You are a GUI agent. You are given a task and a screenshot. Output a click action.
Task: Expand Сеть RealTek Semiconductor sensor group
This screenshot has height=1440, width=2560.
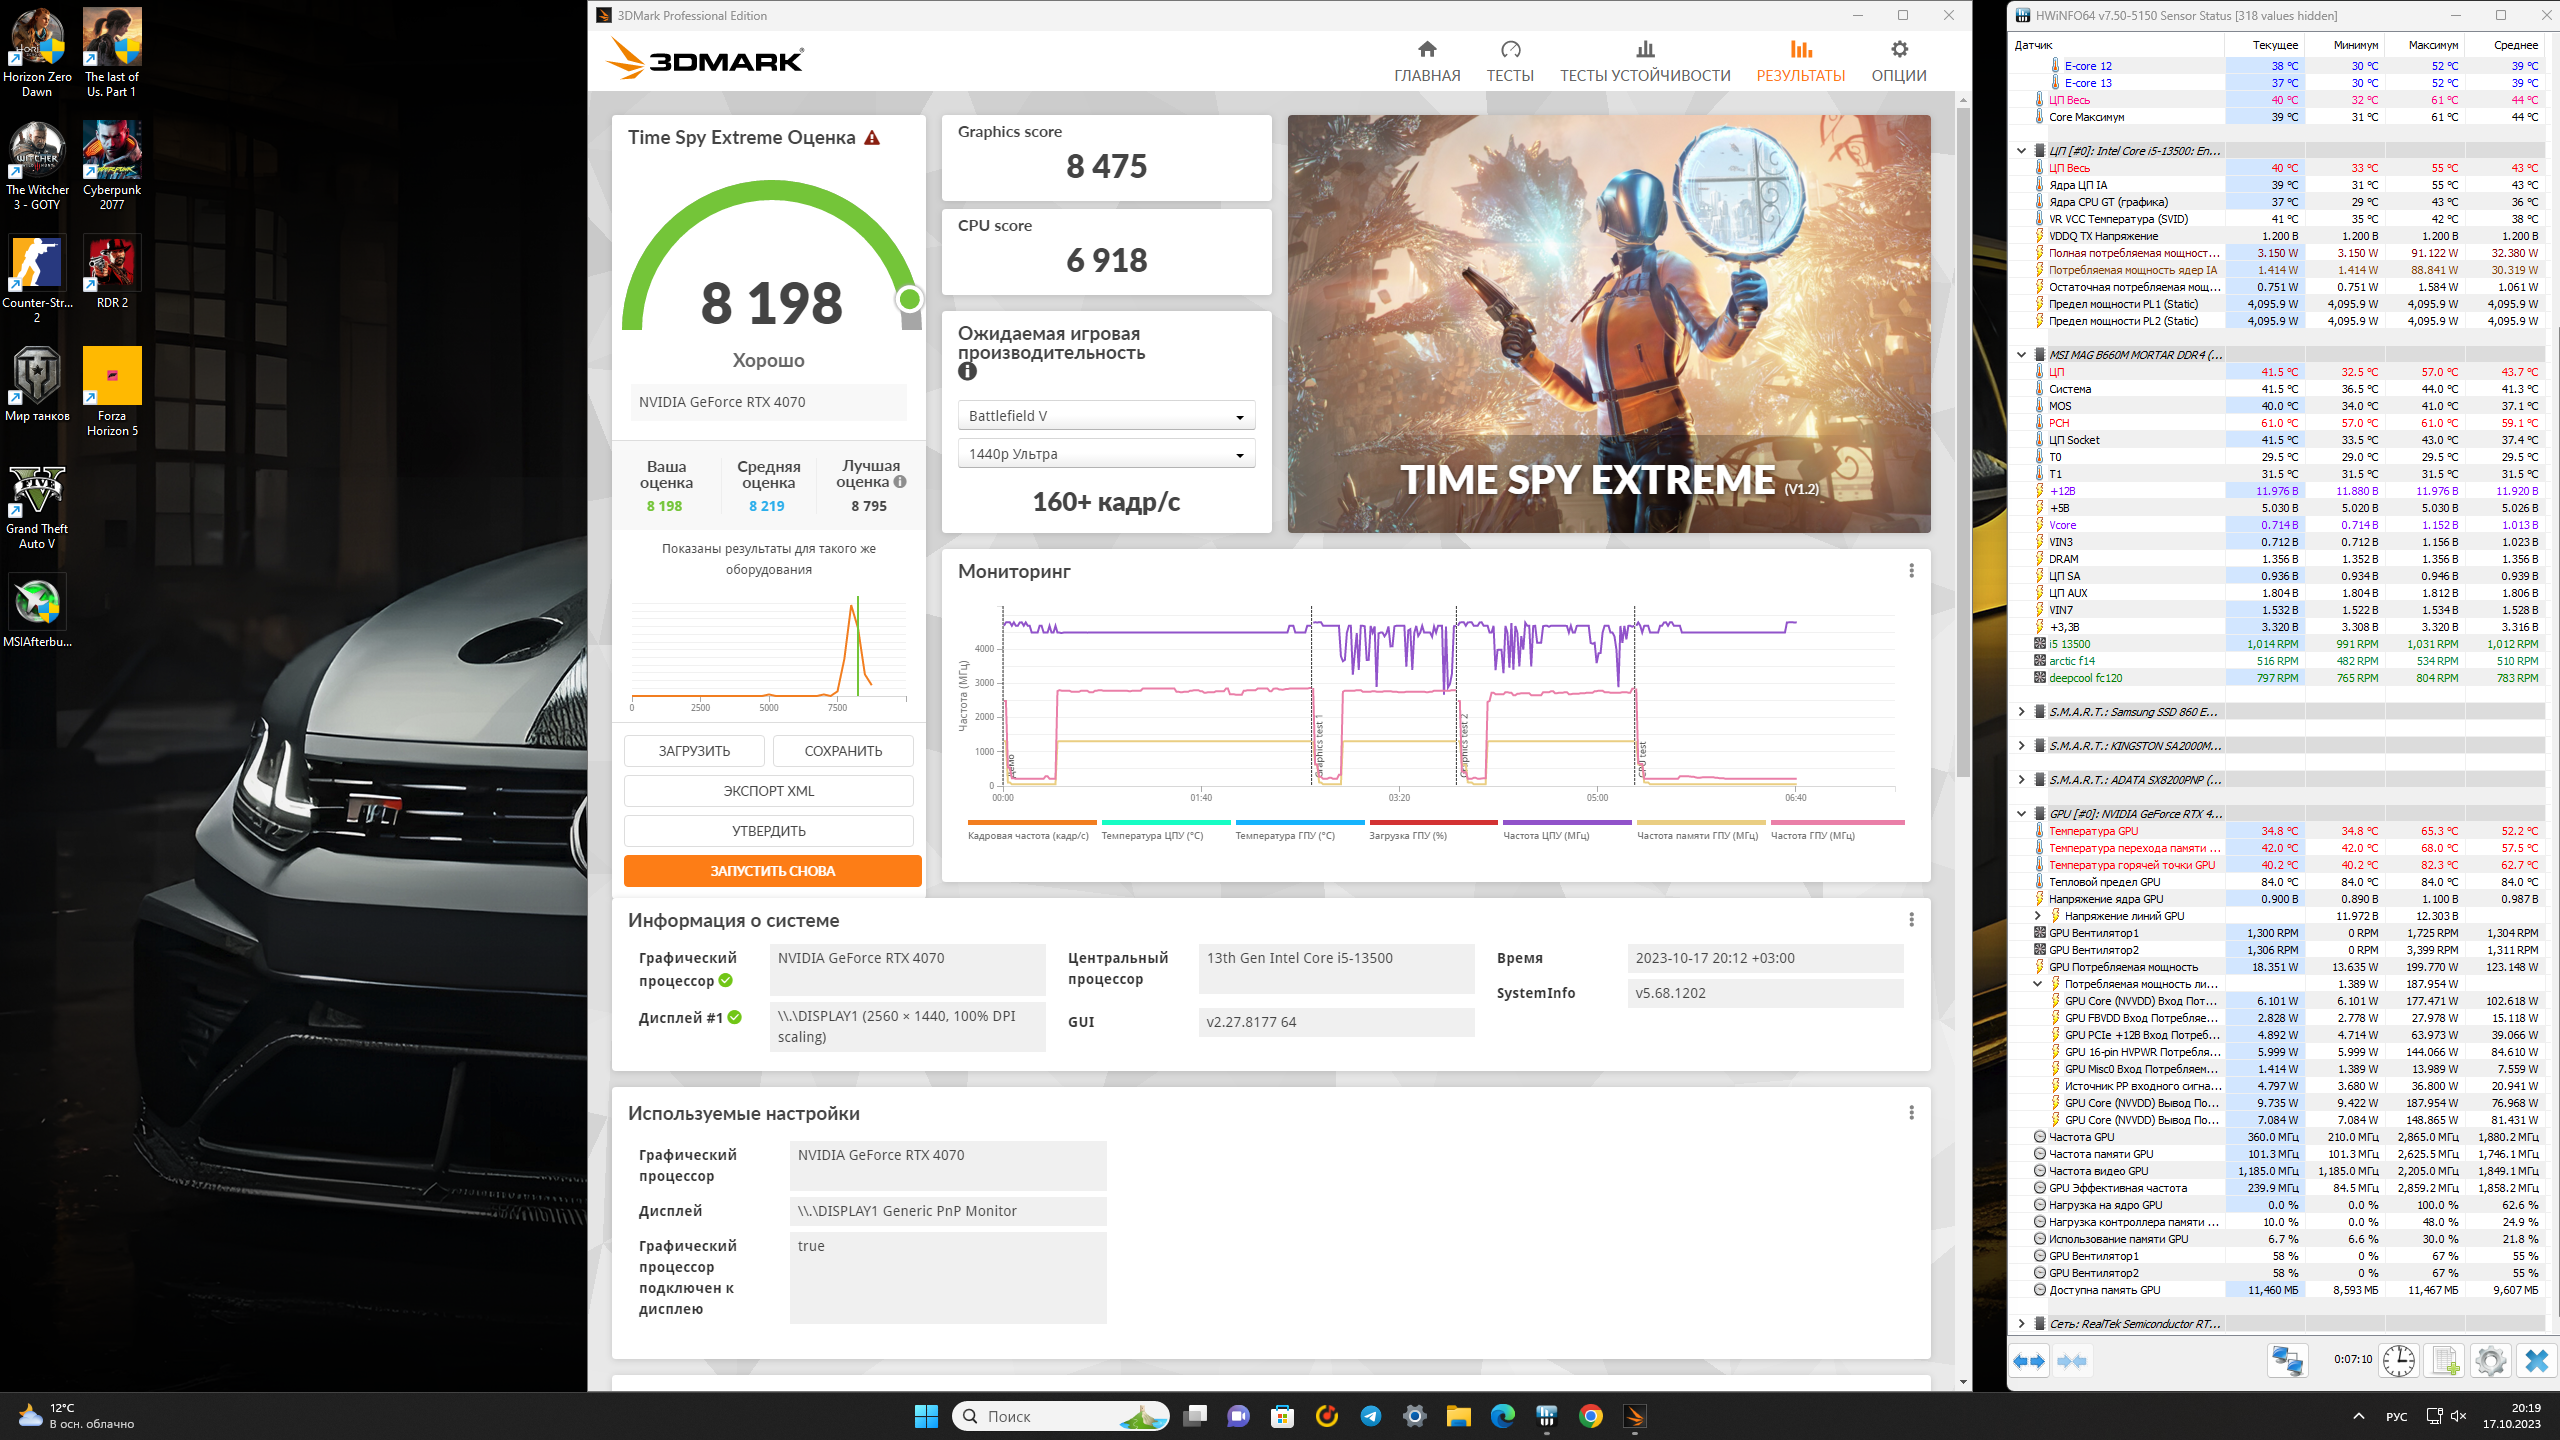click(x=2021, y=1324)
